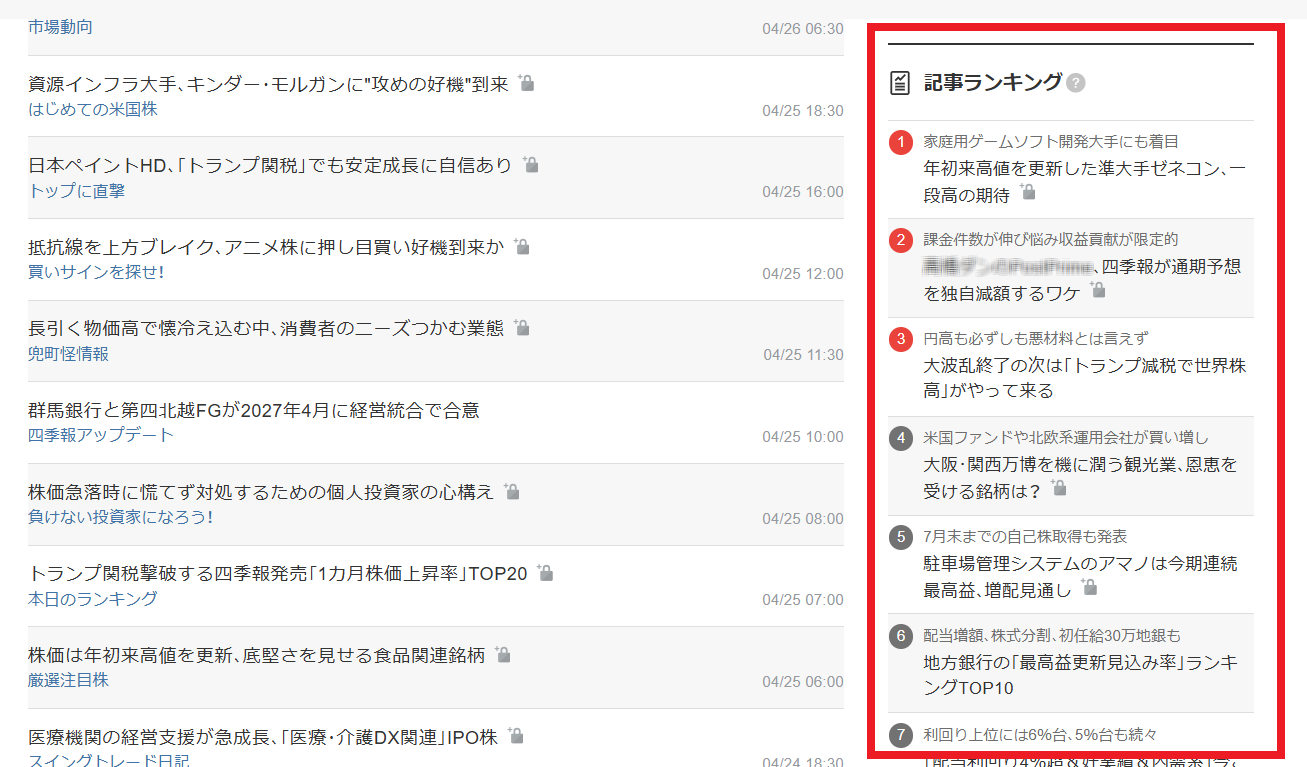Viewport: 1307px width, 767px height.
Task: Click the gray rank 6 badge
Action: click(x=901, y=635)
